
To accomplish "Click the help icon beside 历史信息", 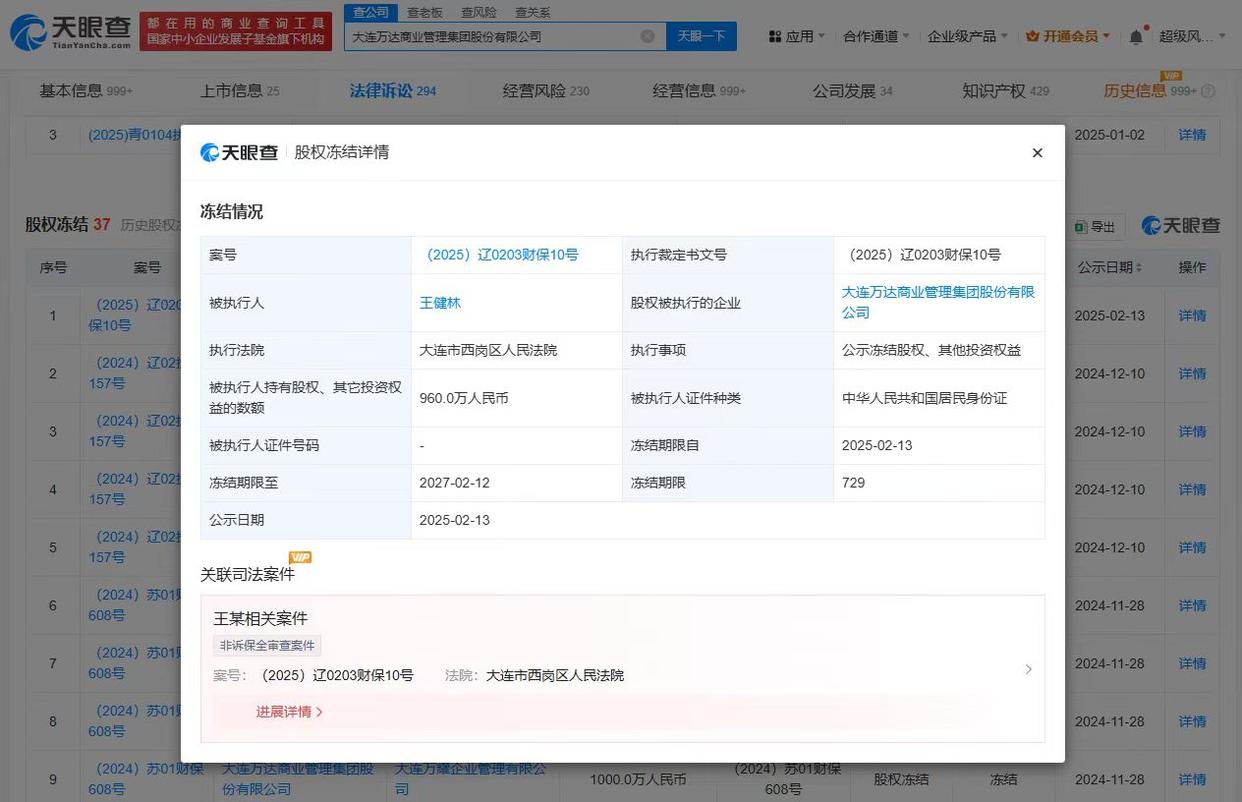I will [1208, 91].
